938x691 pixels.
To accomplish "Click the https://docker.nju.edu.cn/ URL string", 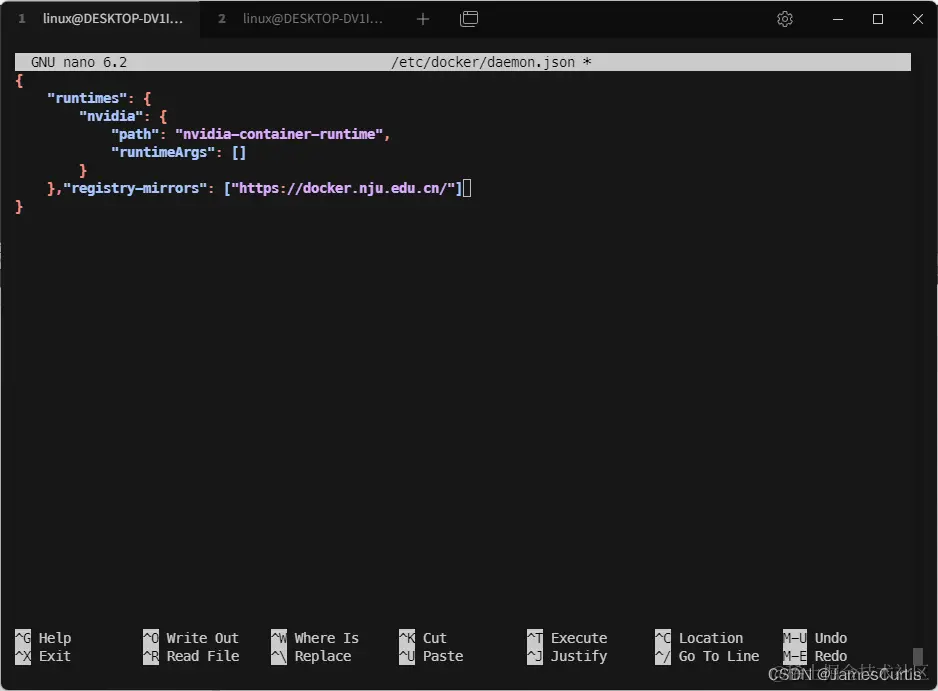I will [x=343, y=188].
